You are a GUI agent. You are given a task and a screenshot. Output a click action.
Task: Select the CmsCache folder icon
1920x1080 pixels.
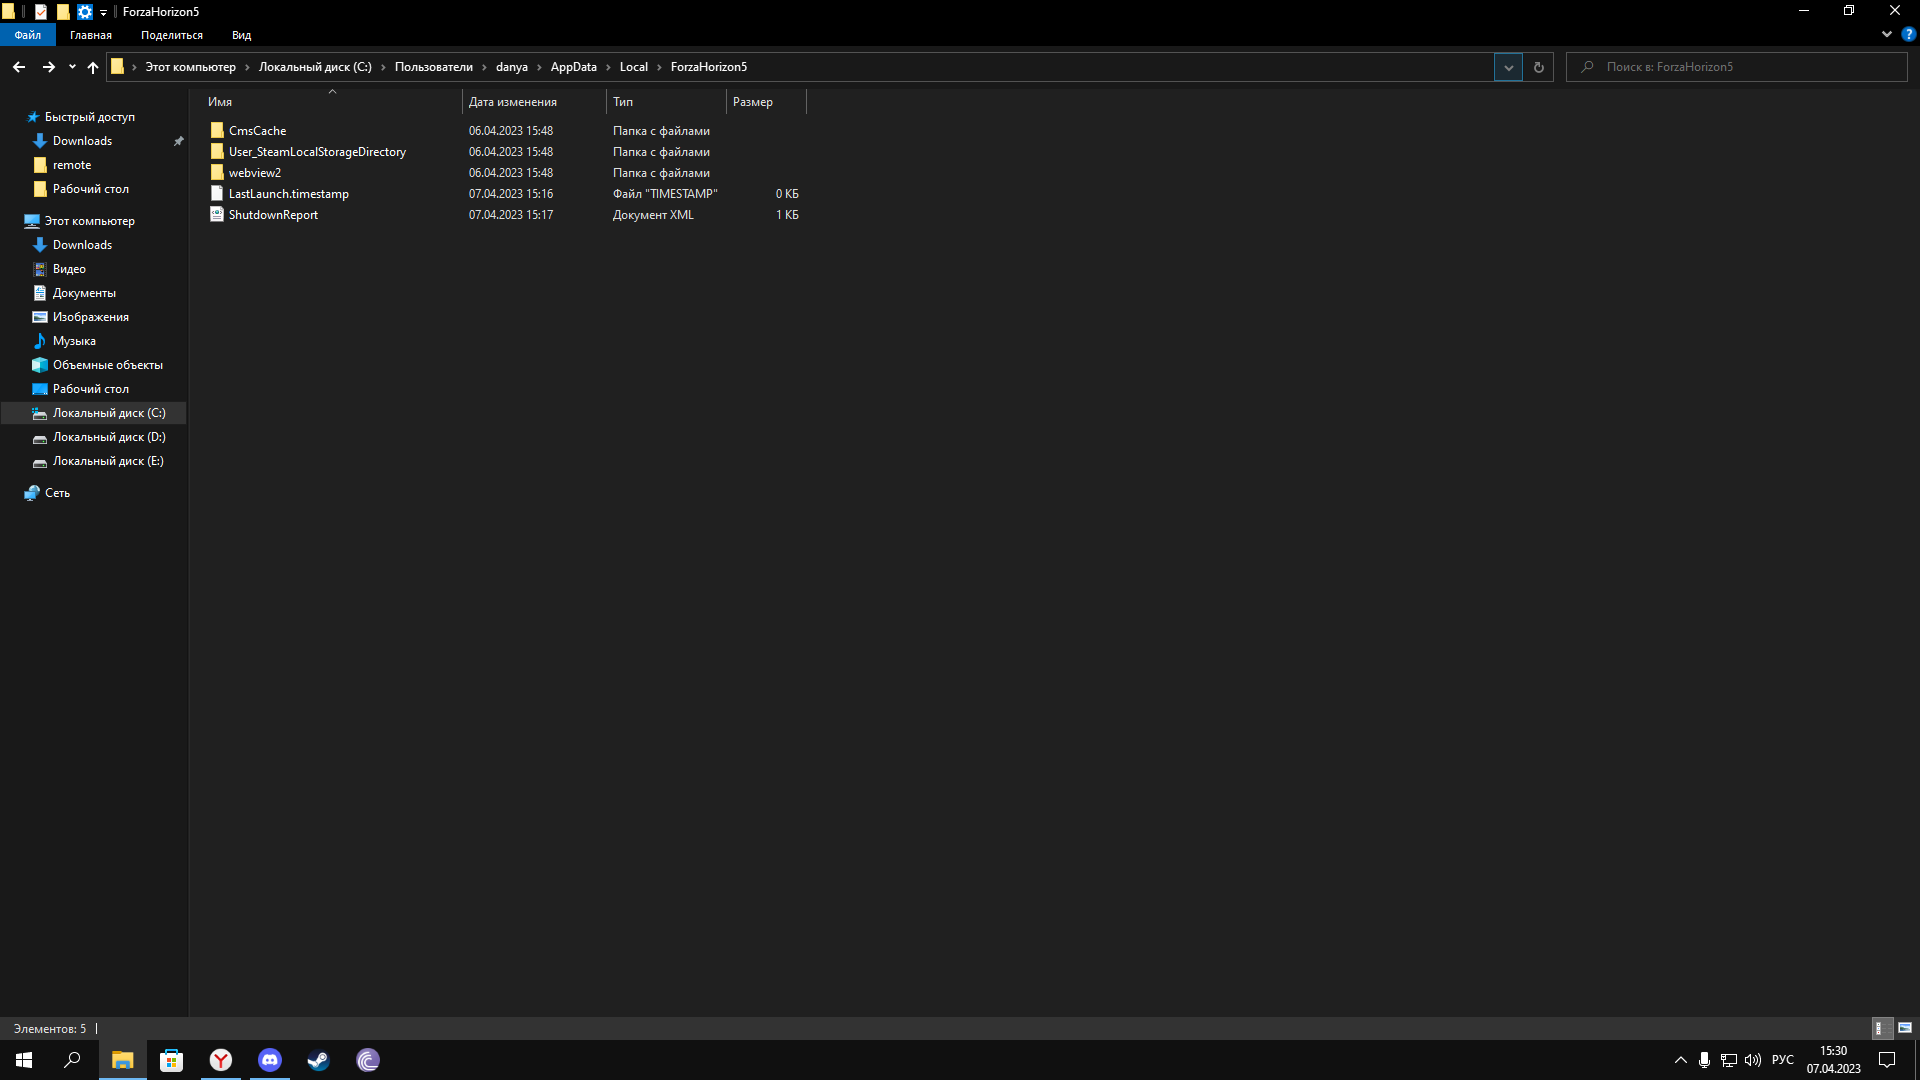(217, 130)
